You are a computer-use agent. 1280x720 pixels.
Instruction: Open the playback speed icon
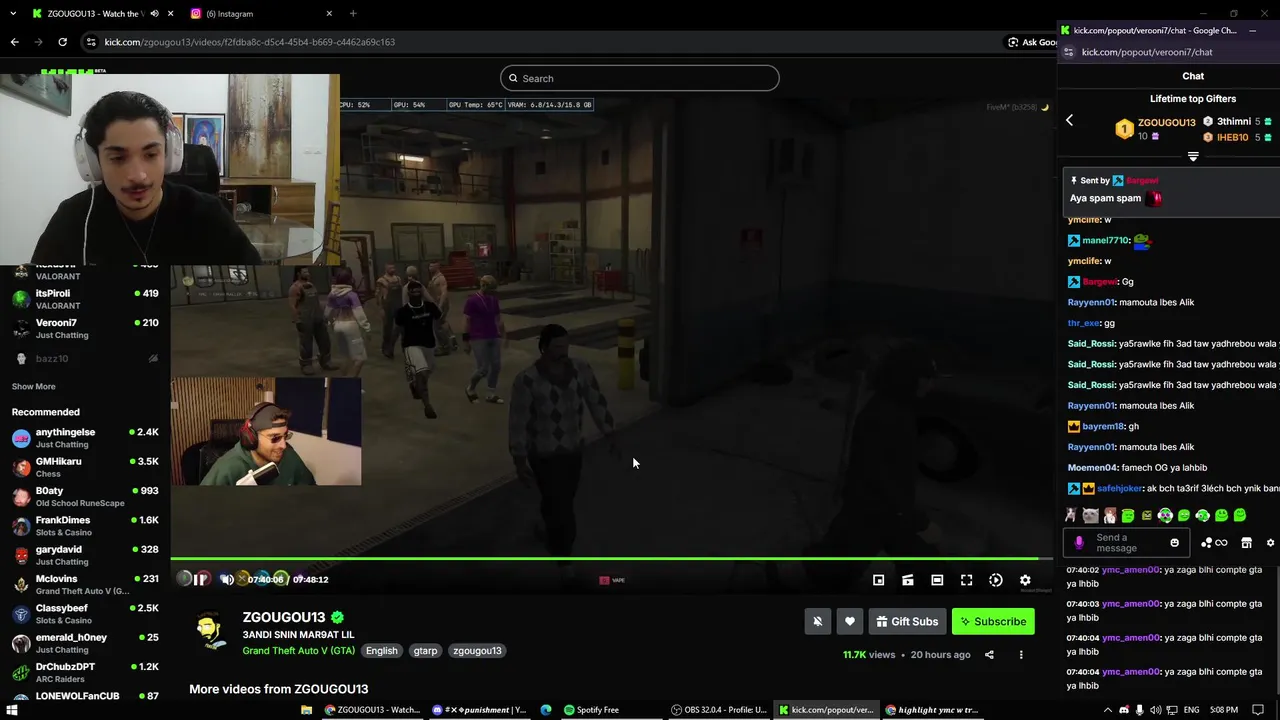pyautogui.click(x=996, y=580)
